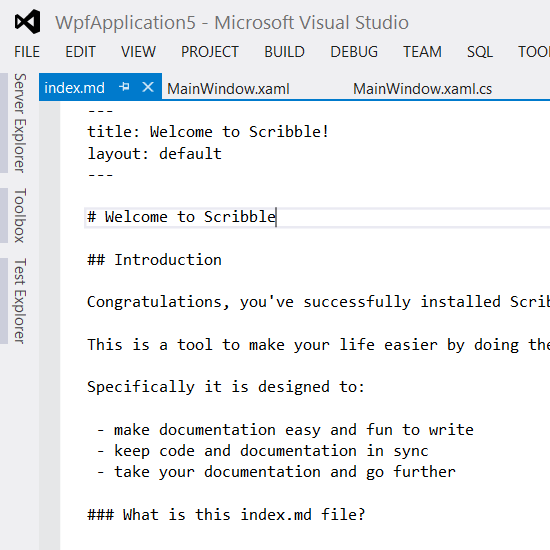Open the SQL menu

click(480, 52)
